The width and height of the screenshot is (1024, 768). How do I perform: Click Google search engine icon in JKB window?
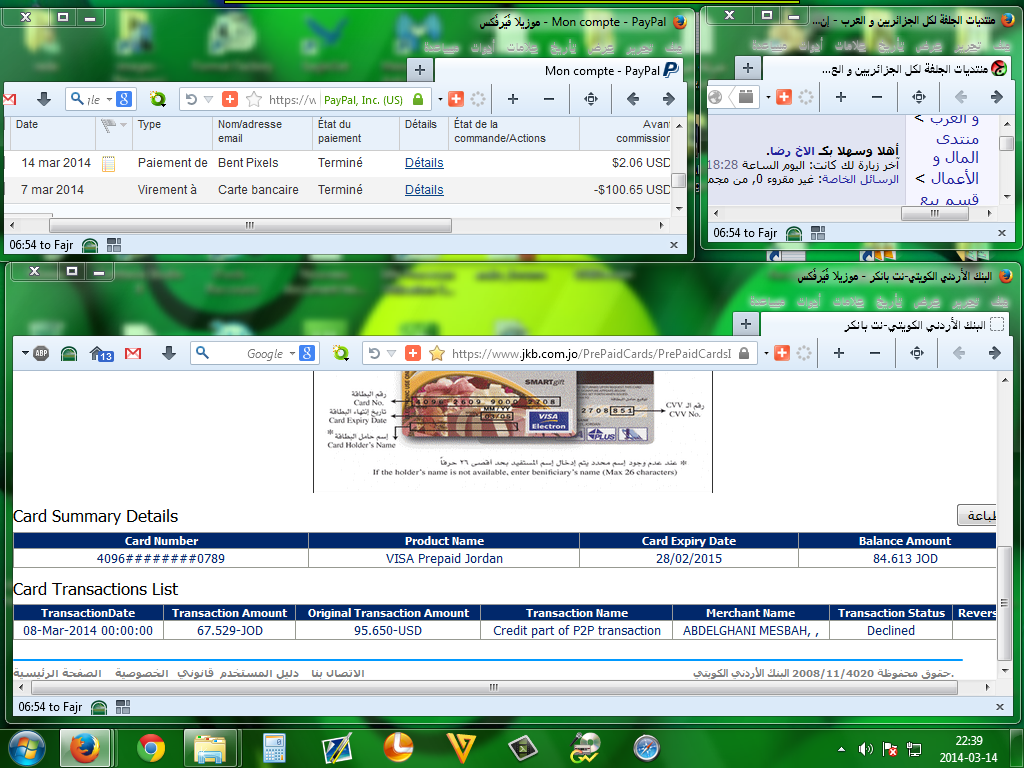(307, 353)
